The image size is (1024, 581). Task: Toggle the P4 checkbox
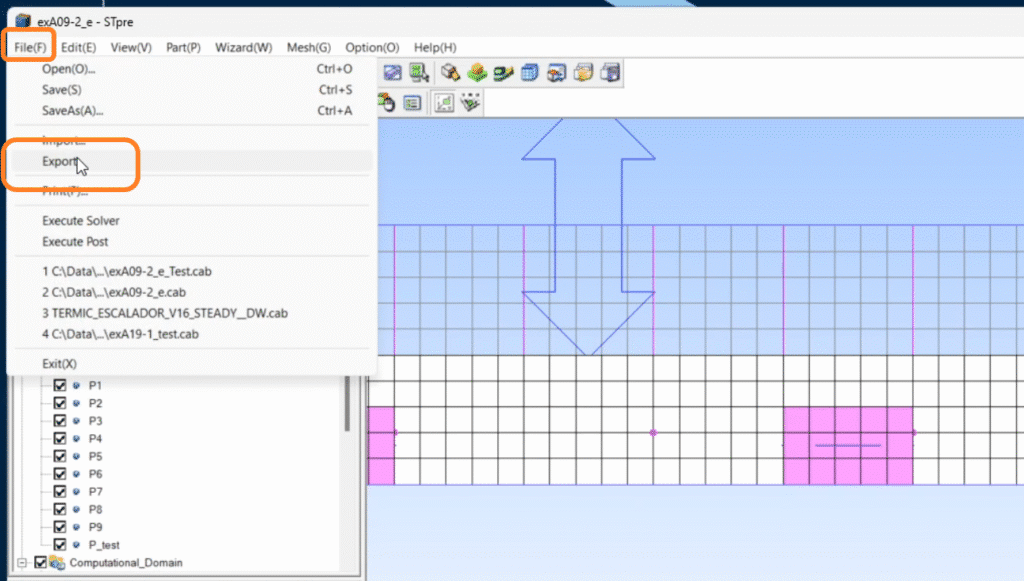[x=59, y=438]
